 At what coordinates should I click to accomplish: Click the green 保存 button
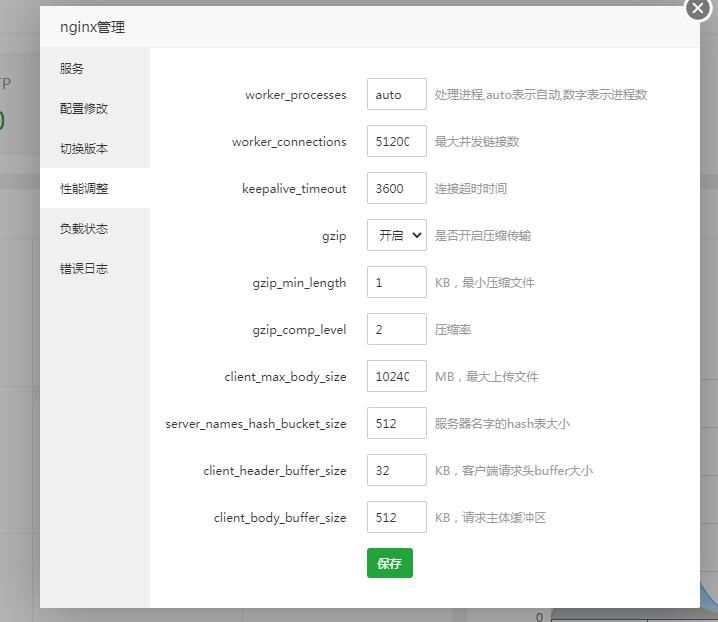[389, 564]
